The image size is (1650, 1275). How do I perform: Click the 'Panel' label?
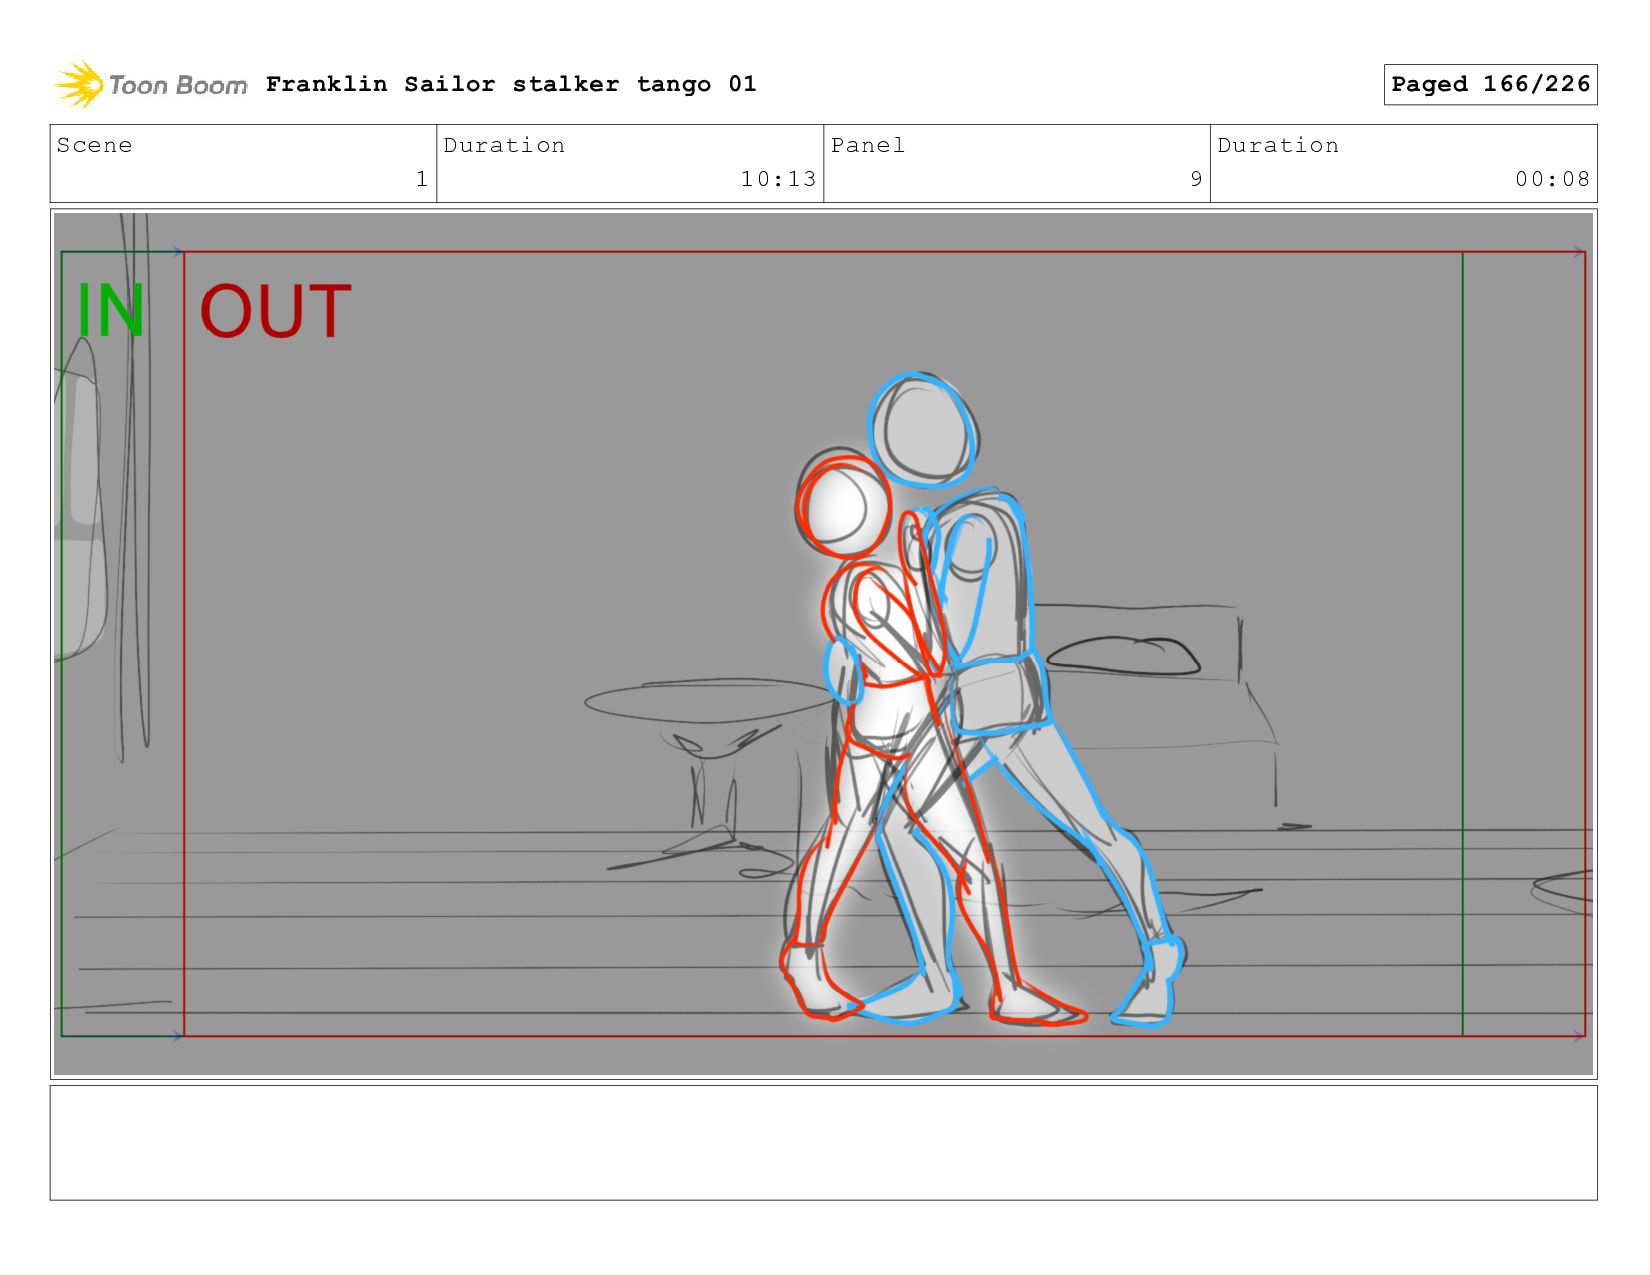click(868, 145)
